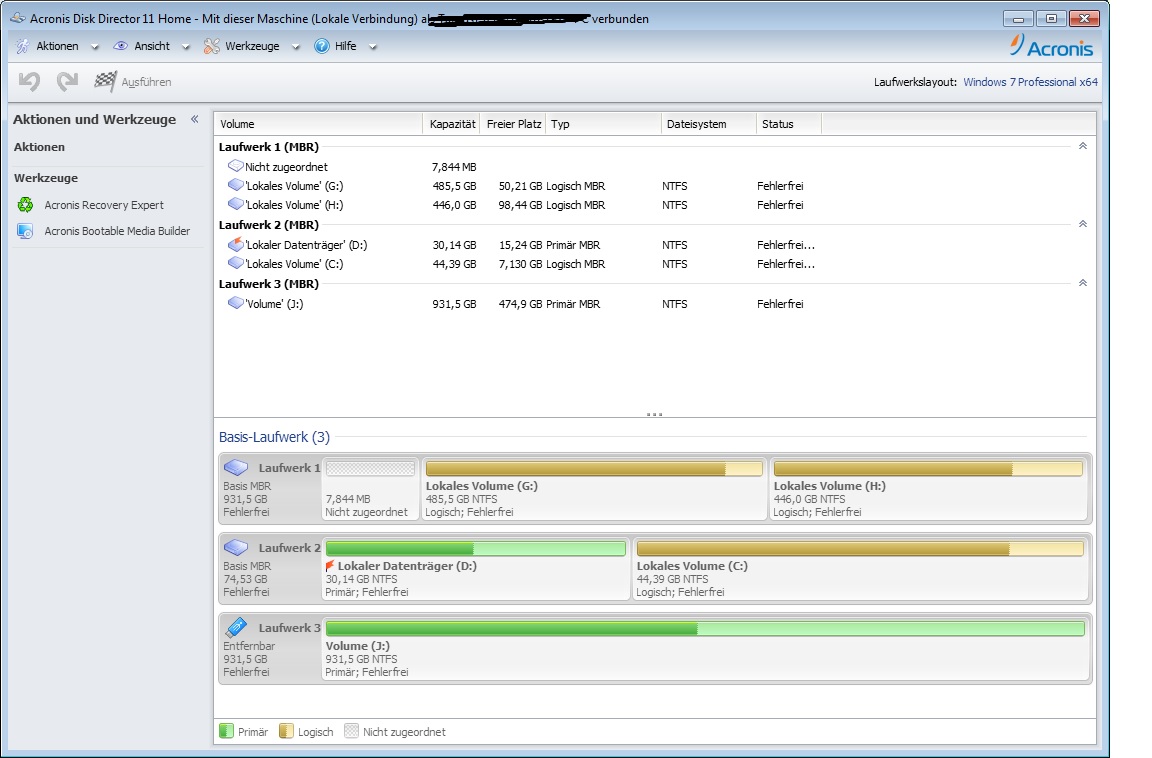
Task: Click the Acronis Recovery Expert recycle icon
Action: 26,205
